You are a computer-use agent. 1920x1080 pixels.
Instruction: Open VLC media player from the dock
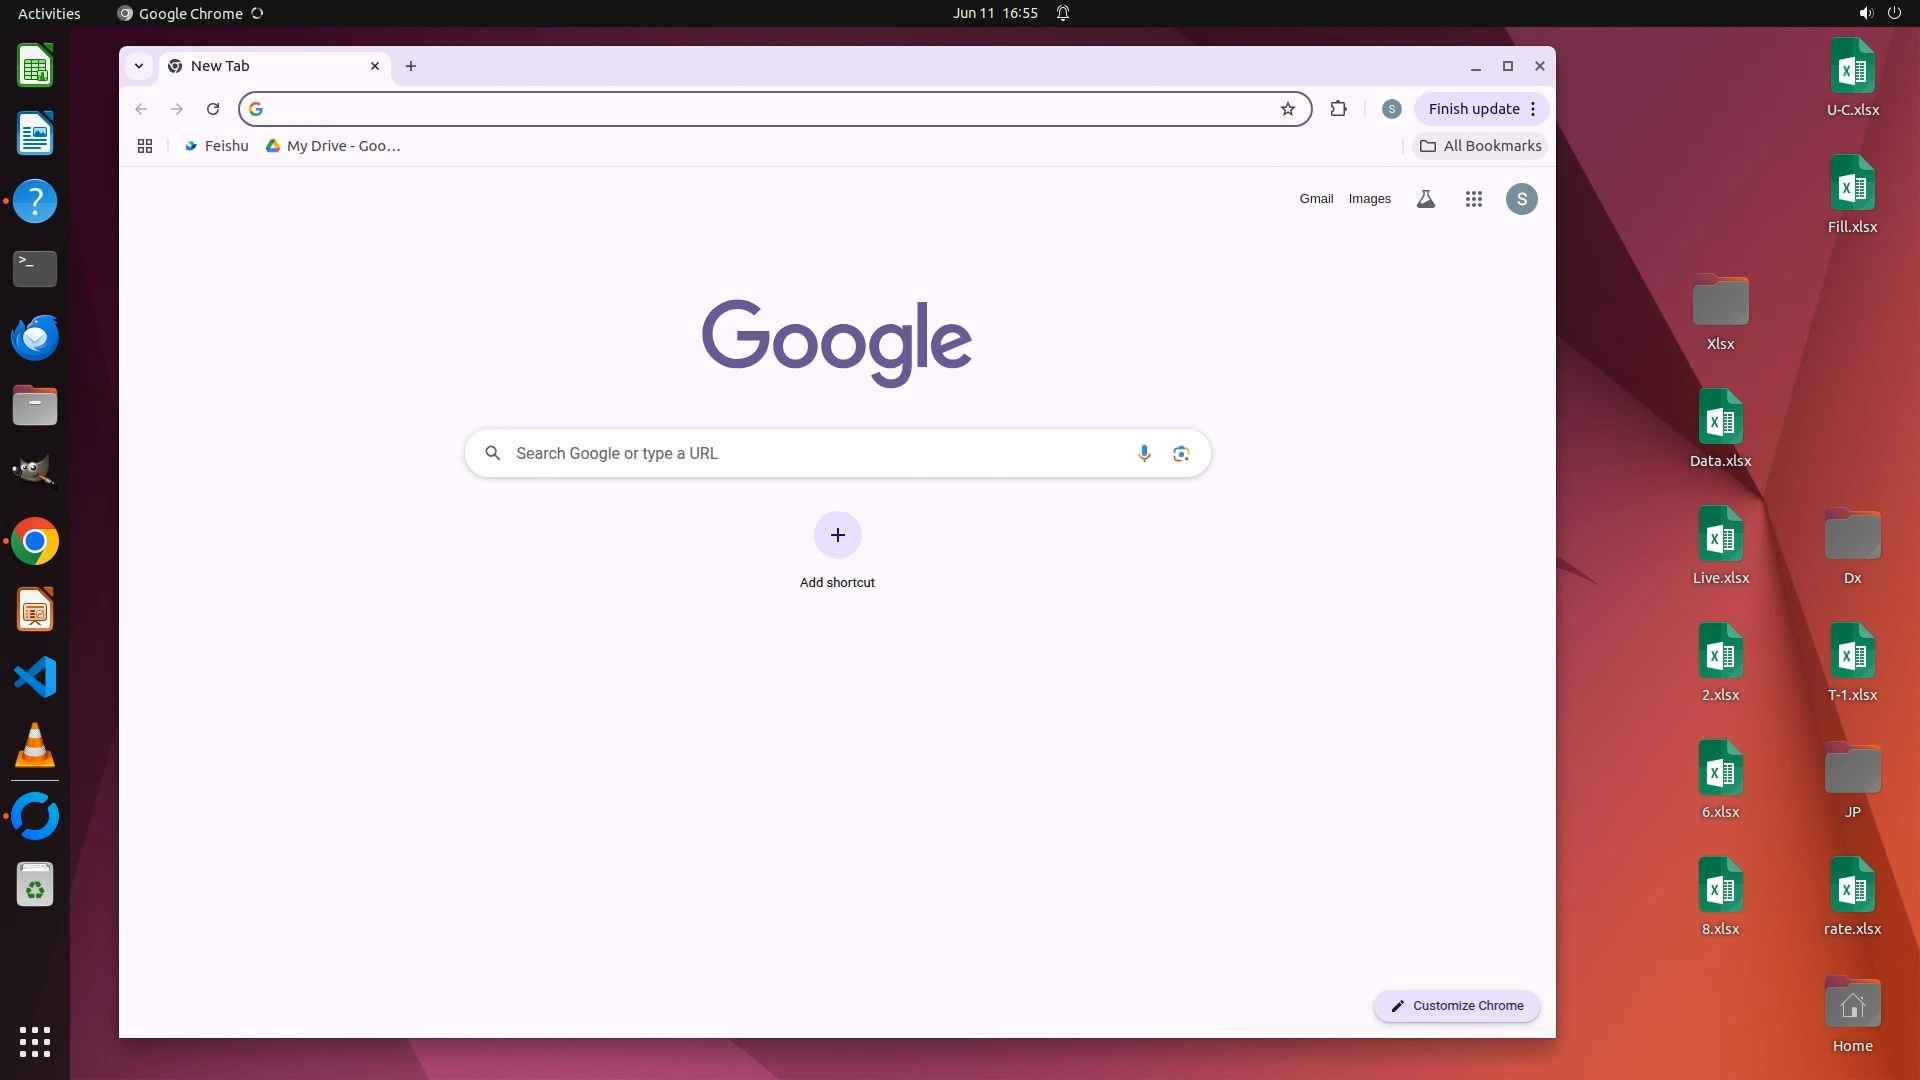[x=35, y=745]
